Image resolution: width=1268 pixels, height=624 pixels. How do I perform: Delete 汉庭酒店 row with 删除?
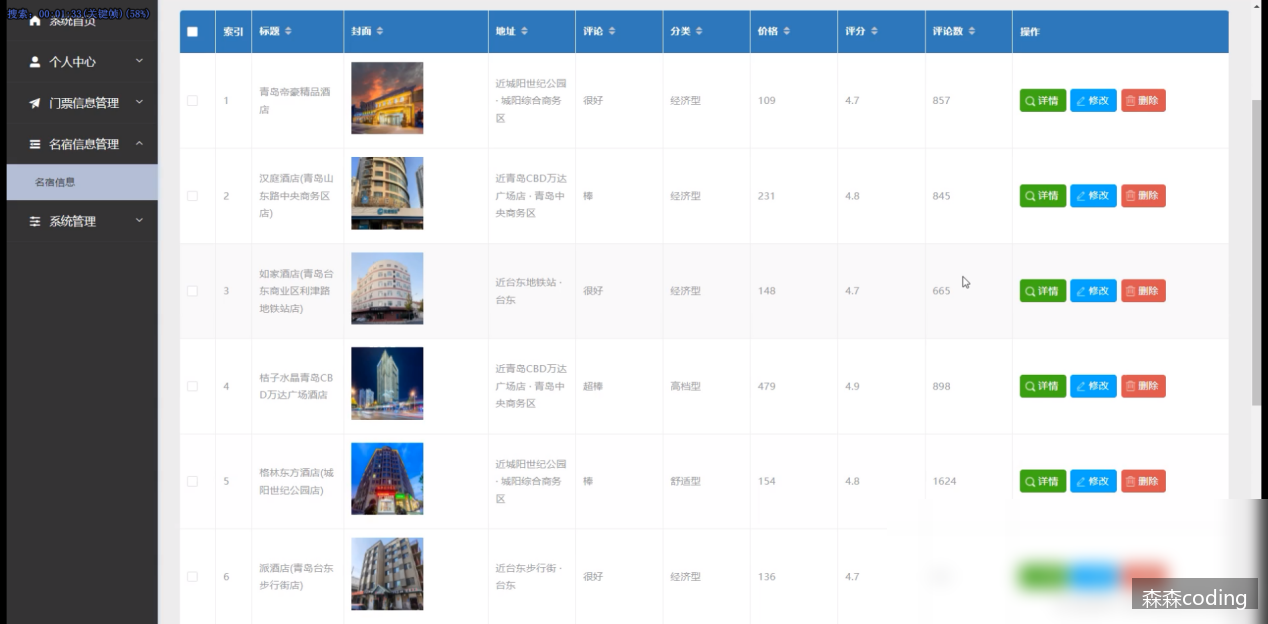click(x=1143, y=196)
